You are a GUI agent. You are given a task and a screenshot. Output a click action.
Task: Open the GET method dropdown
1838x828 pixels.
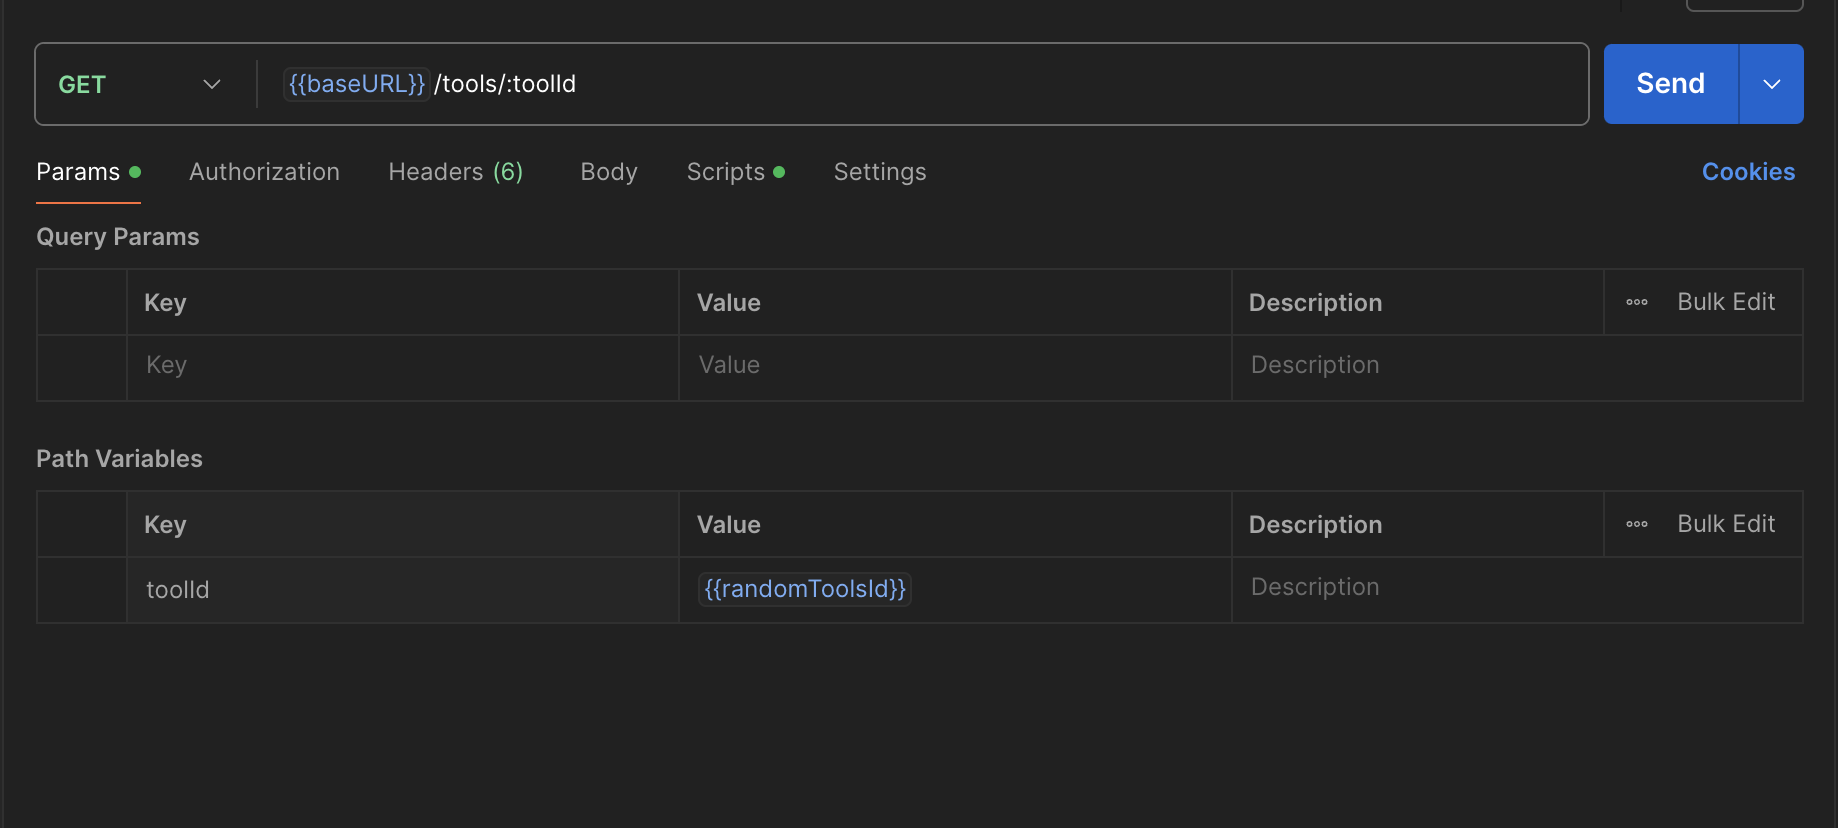pyautogui.click(x=138, y=85)
